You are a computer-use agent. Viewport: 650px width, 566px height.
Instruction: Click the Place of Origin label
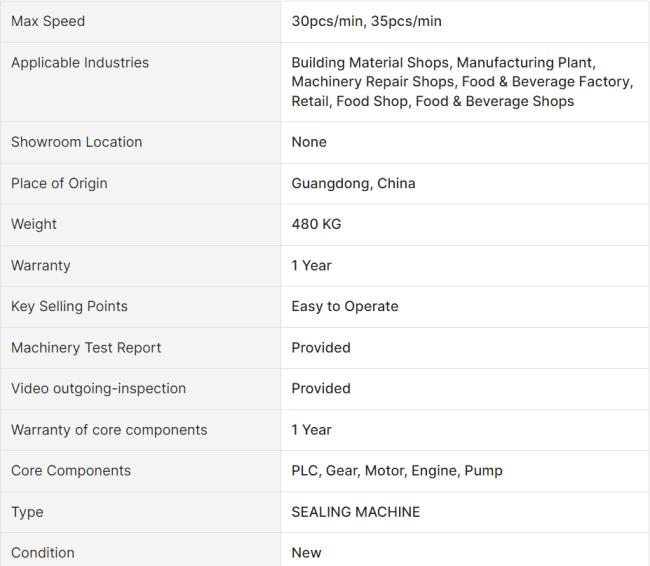pyautogui.click(x=59, y=183)
